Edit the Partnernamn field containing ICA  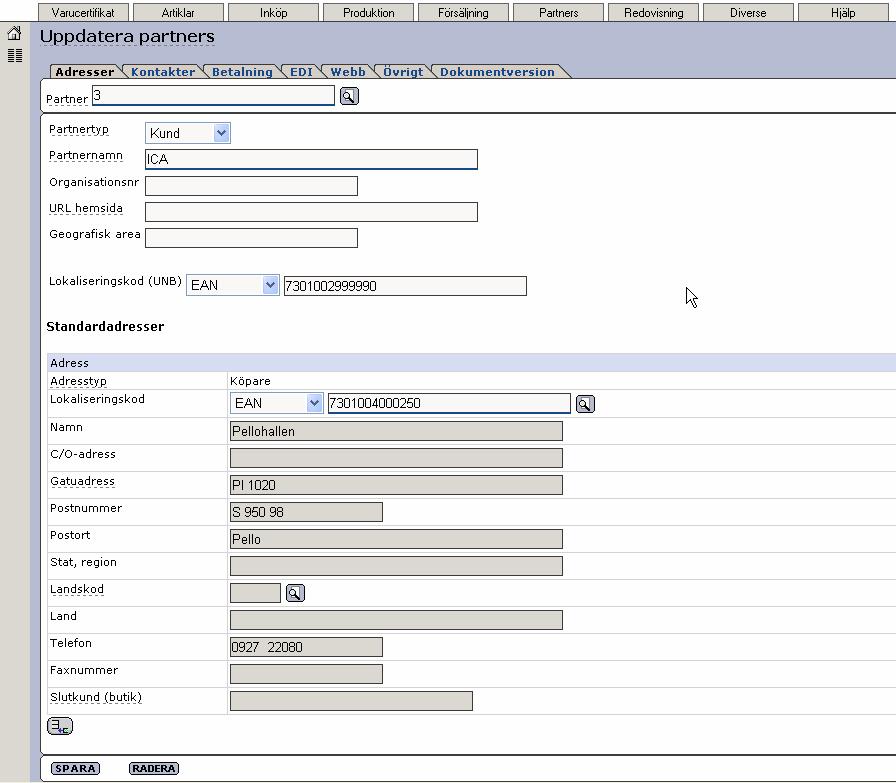click(x=311, y=159)
